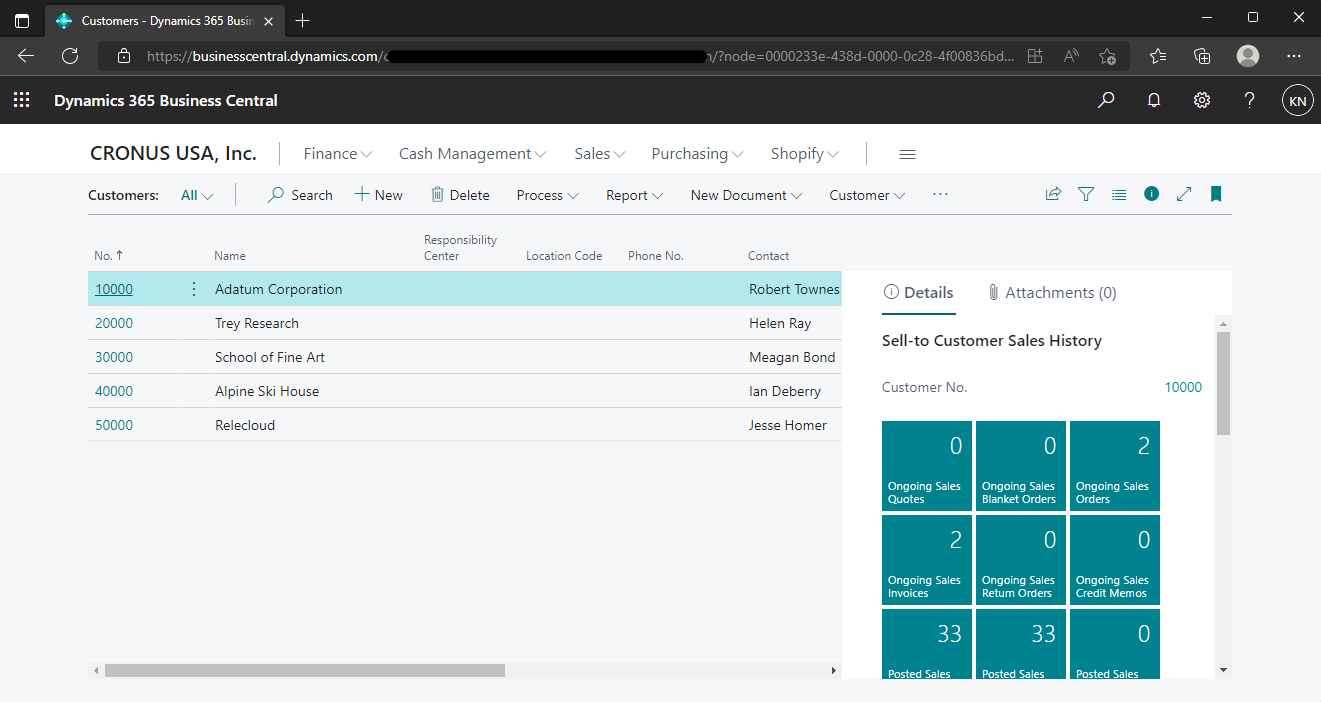This screenshot has width=1321, height=702.
Task: Open browser settings and more menu
Action: click(1294, 56)
